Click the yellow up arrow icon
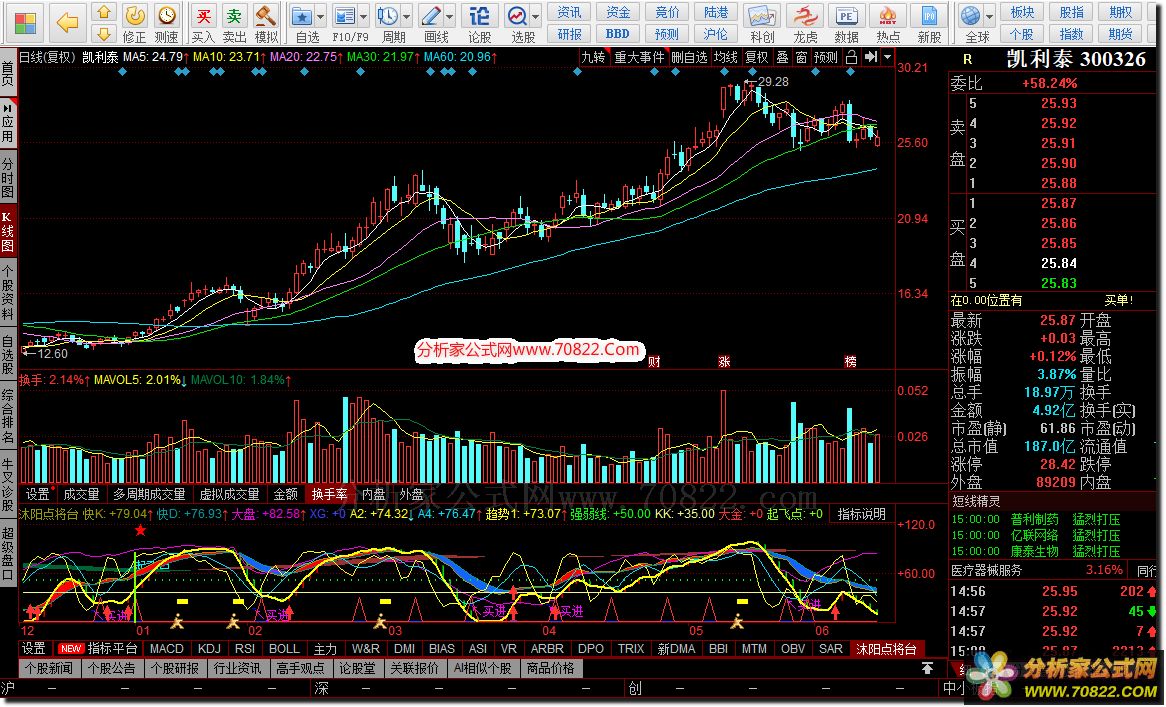Screen dimensions: 1166x707 (104, 12)
